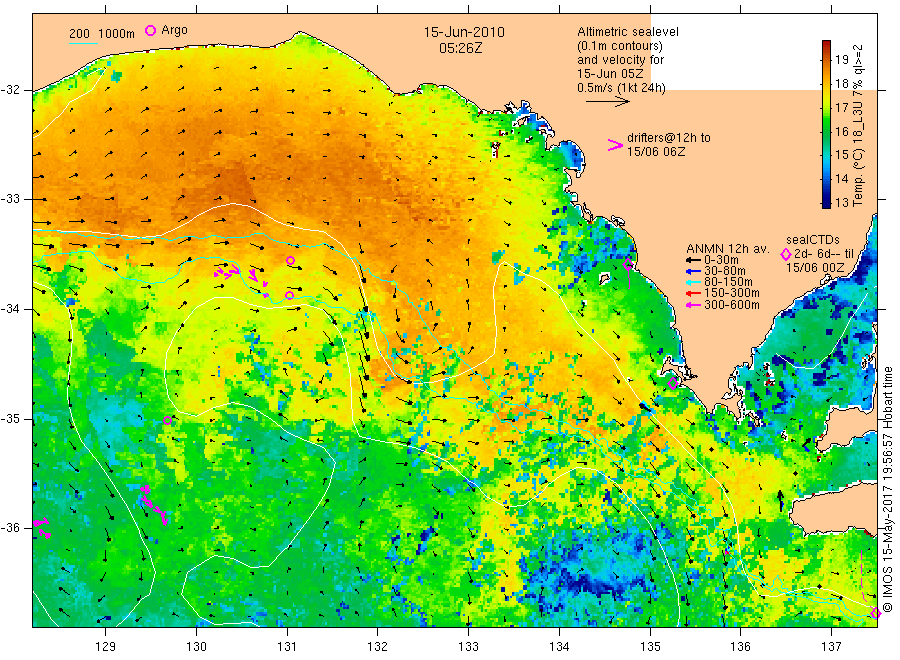900x660 pixels.
Task: Click the blue 30-80m arrow legend symbol
Action: click(693, 271)
